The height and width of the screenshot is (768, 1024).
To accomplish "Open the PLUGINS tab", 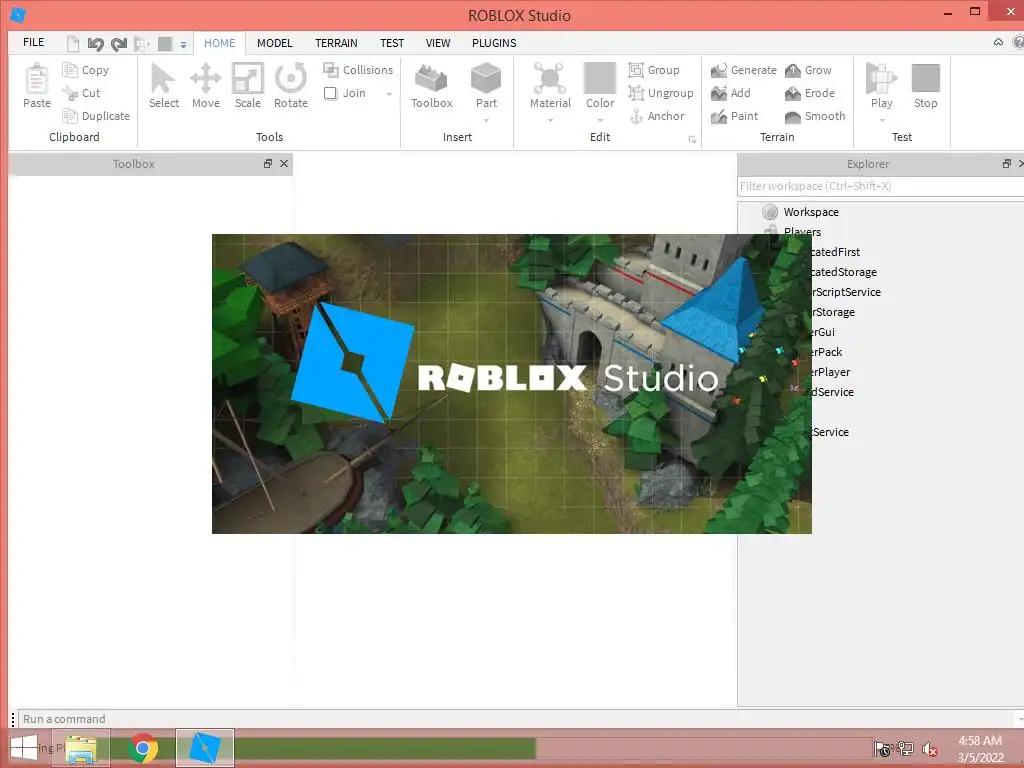I will (494, 43).
